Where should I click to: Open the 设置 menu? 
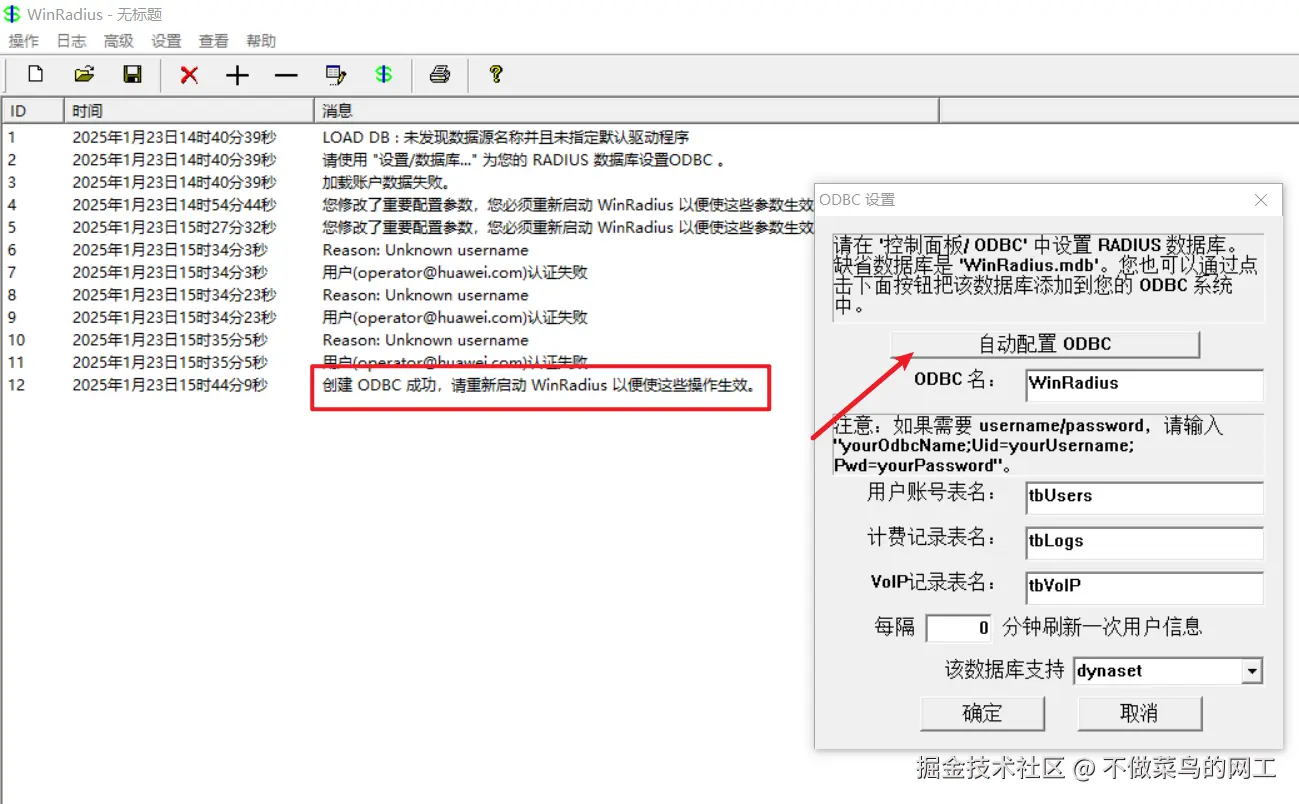[x=166, y=41]
